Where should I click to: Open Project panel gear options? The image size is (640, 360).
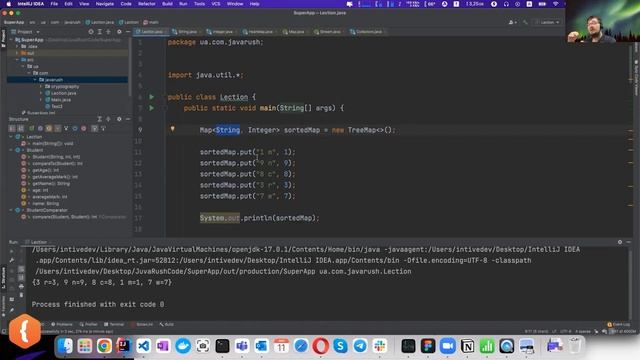pyautogui.click(x=119, y=31)
